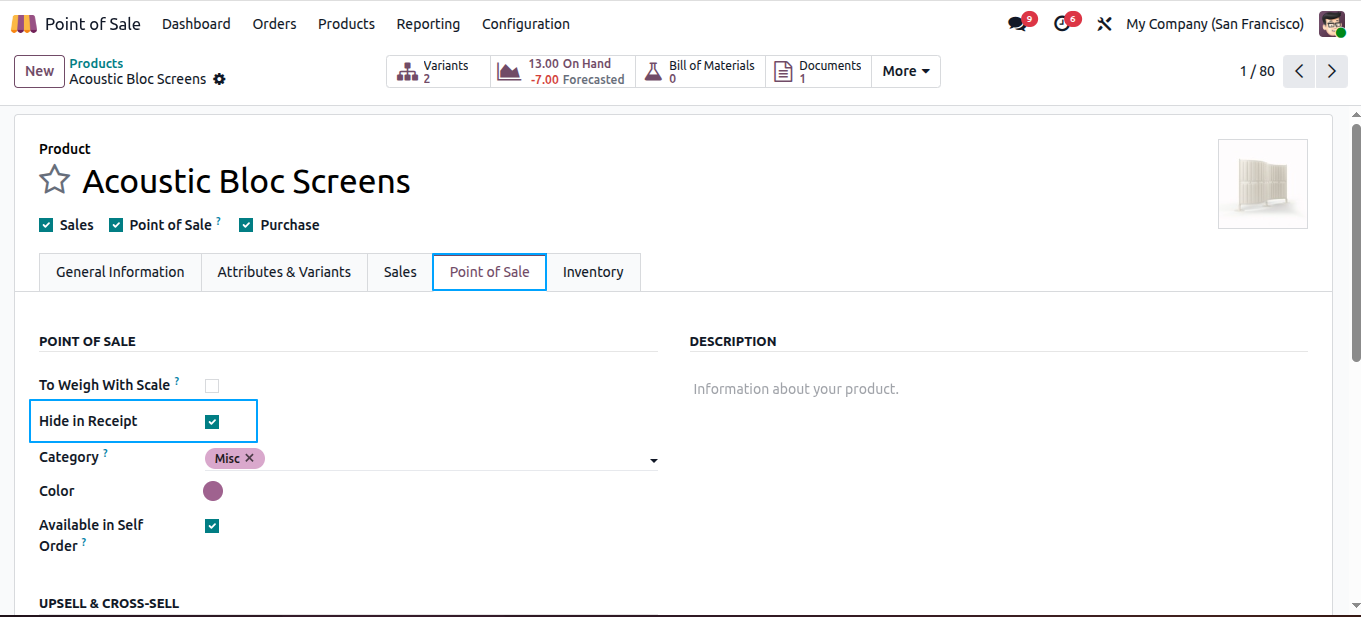Viewport: 1361px width, 617px height.
Task: Click the help mark beside To Weigh With Scale
Action: pos(177,381)
